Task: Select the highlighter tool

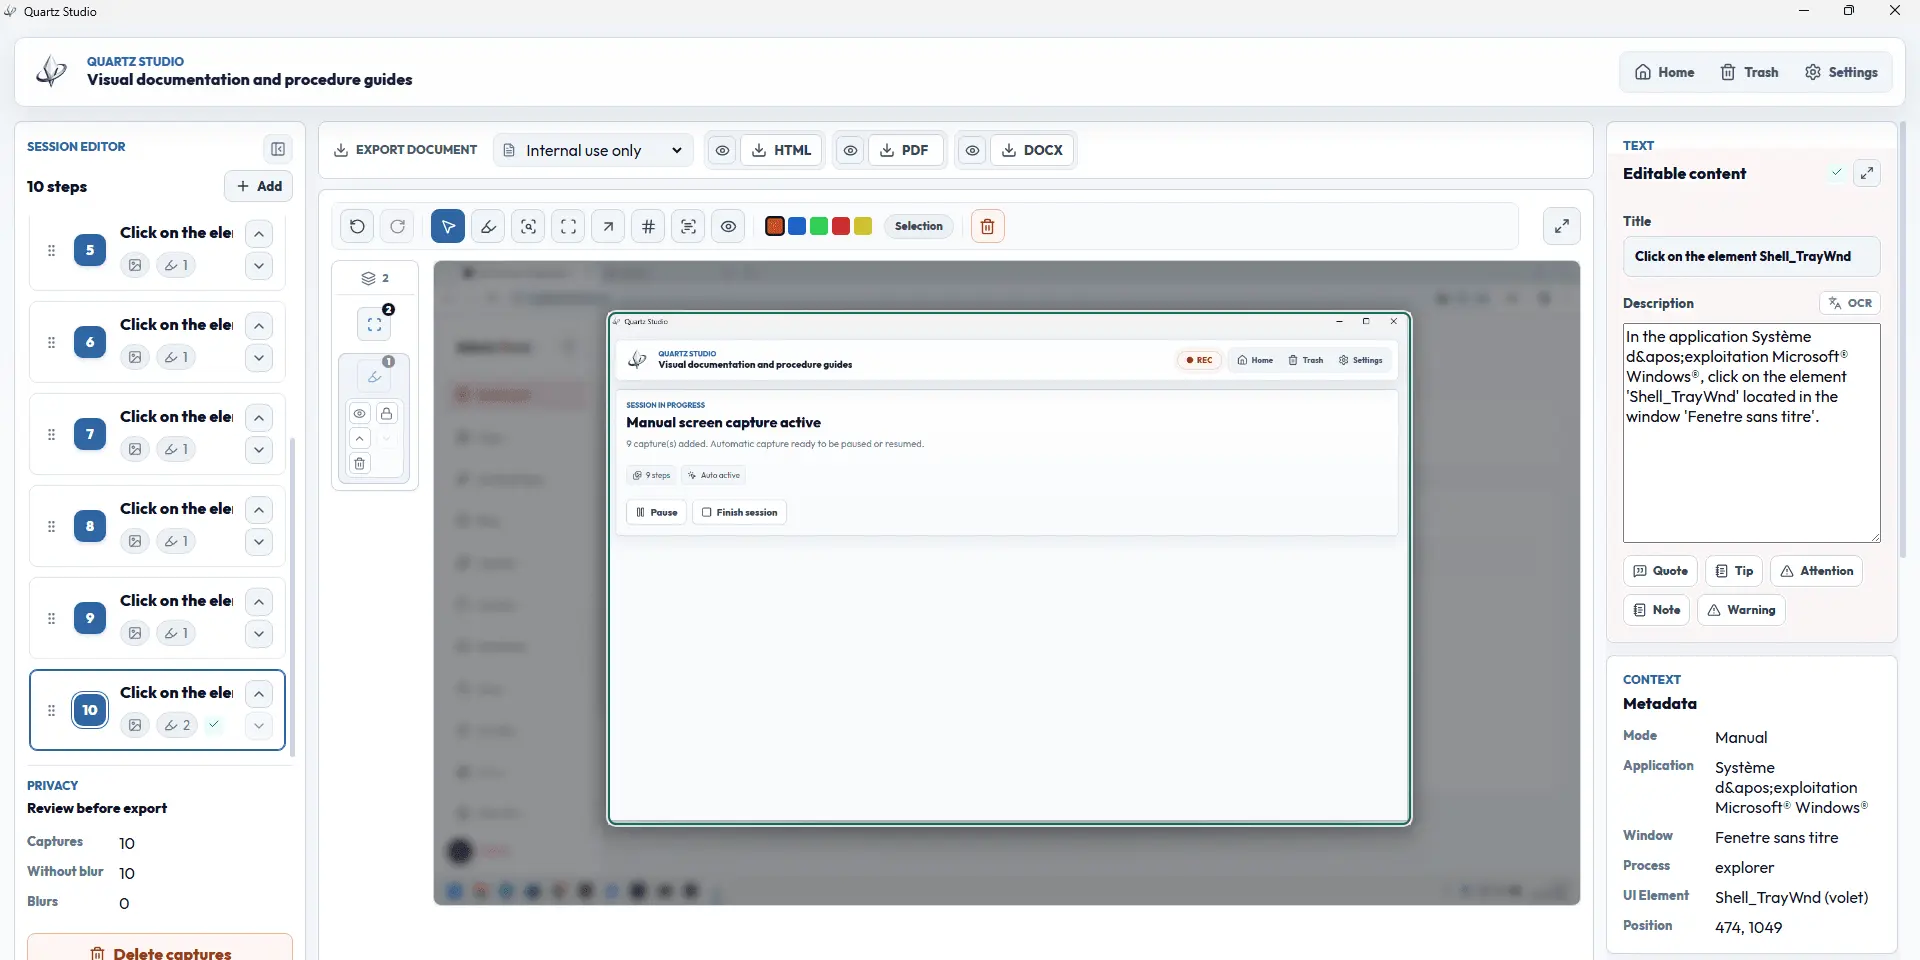Action: pyautogui.click(x=488, y=226)
